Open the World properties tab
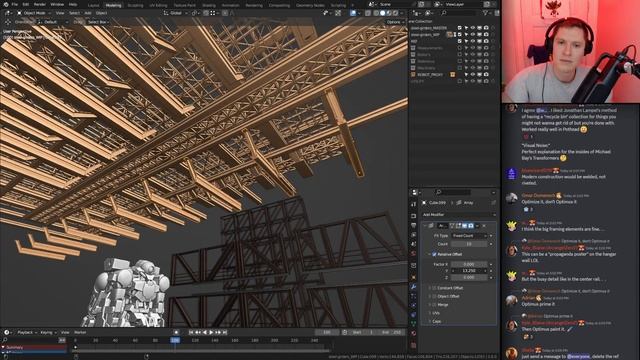This screenshot has width=640, height=360. 413,253
